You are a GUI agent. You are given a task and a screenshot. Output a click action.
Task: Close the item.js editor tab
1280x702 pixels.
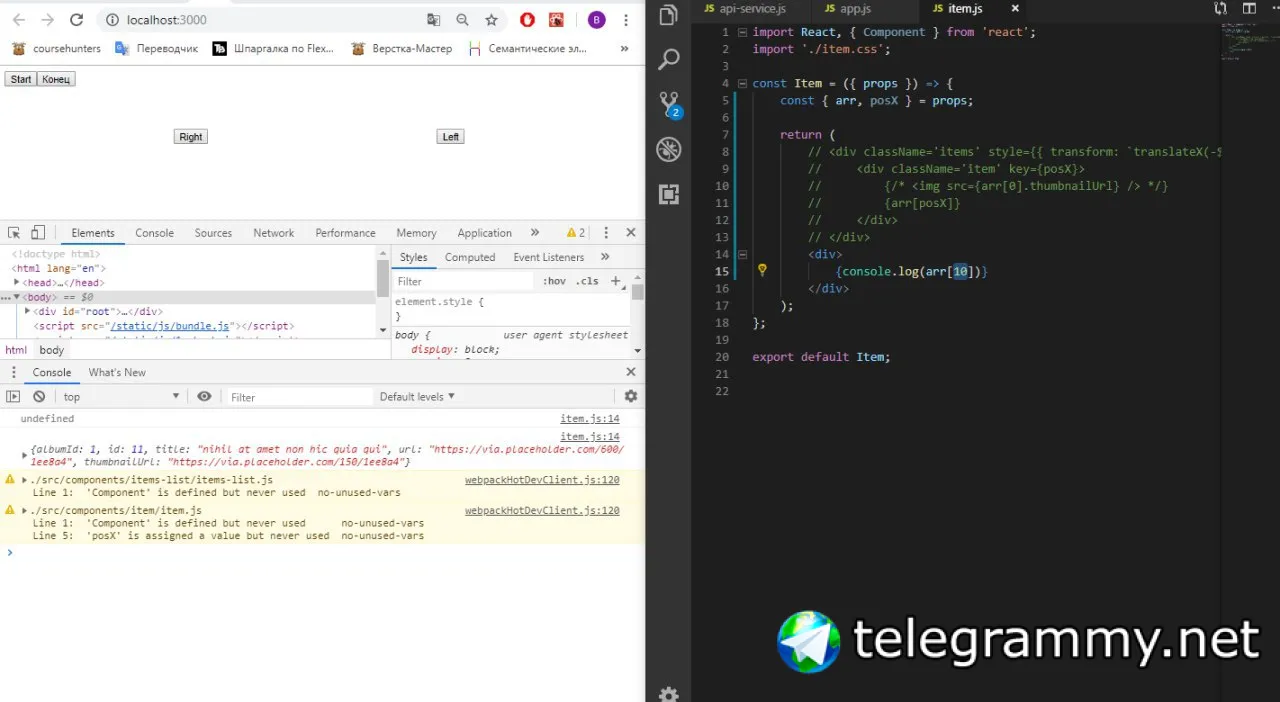click(x=1015, y=8)
